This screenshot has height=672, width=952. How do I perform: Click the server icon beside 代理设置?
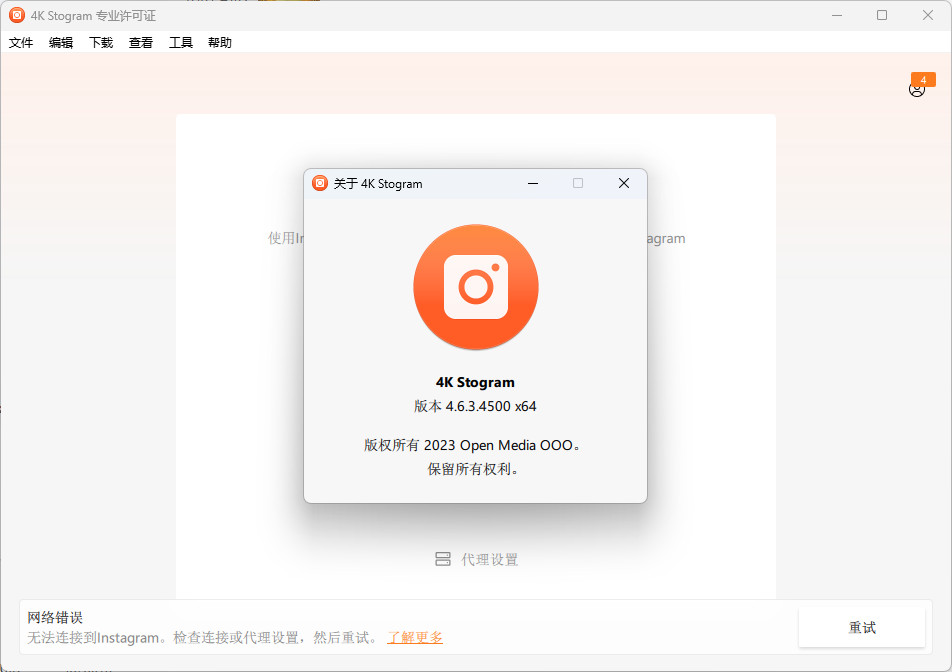443,559
